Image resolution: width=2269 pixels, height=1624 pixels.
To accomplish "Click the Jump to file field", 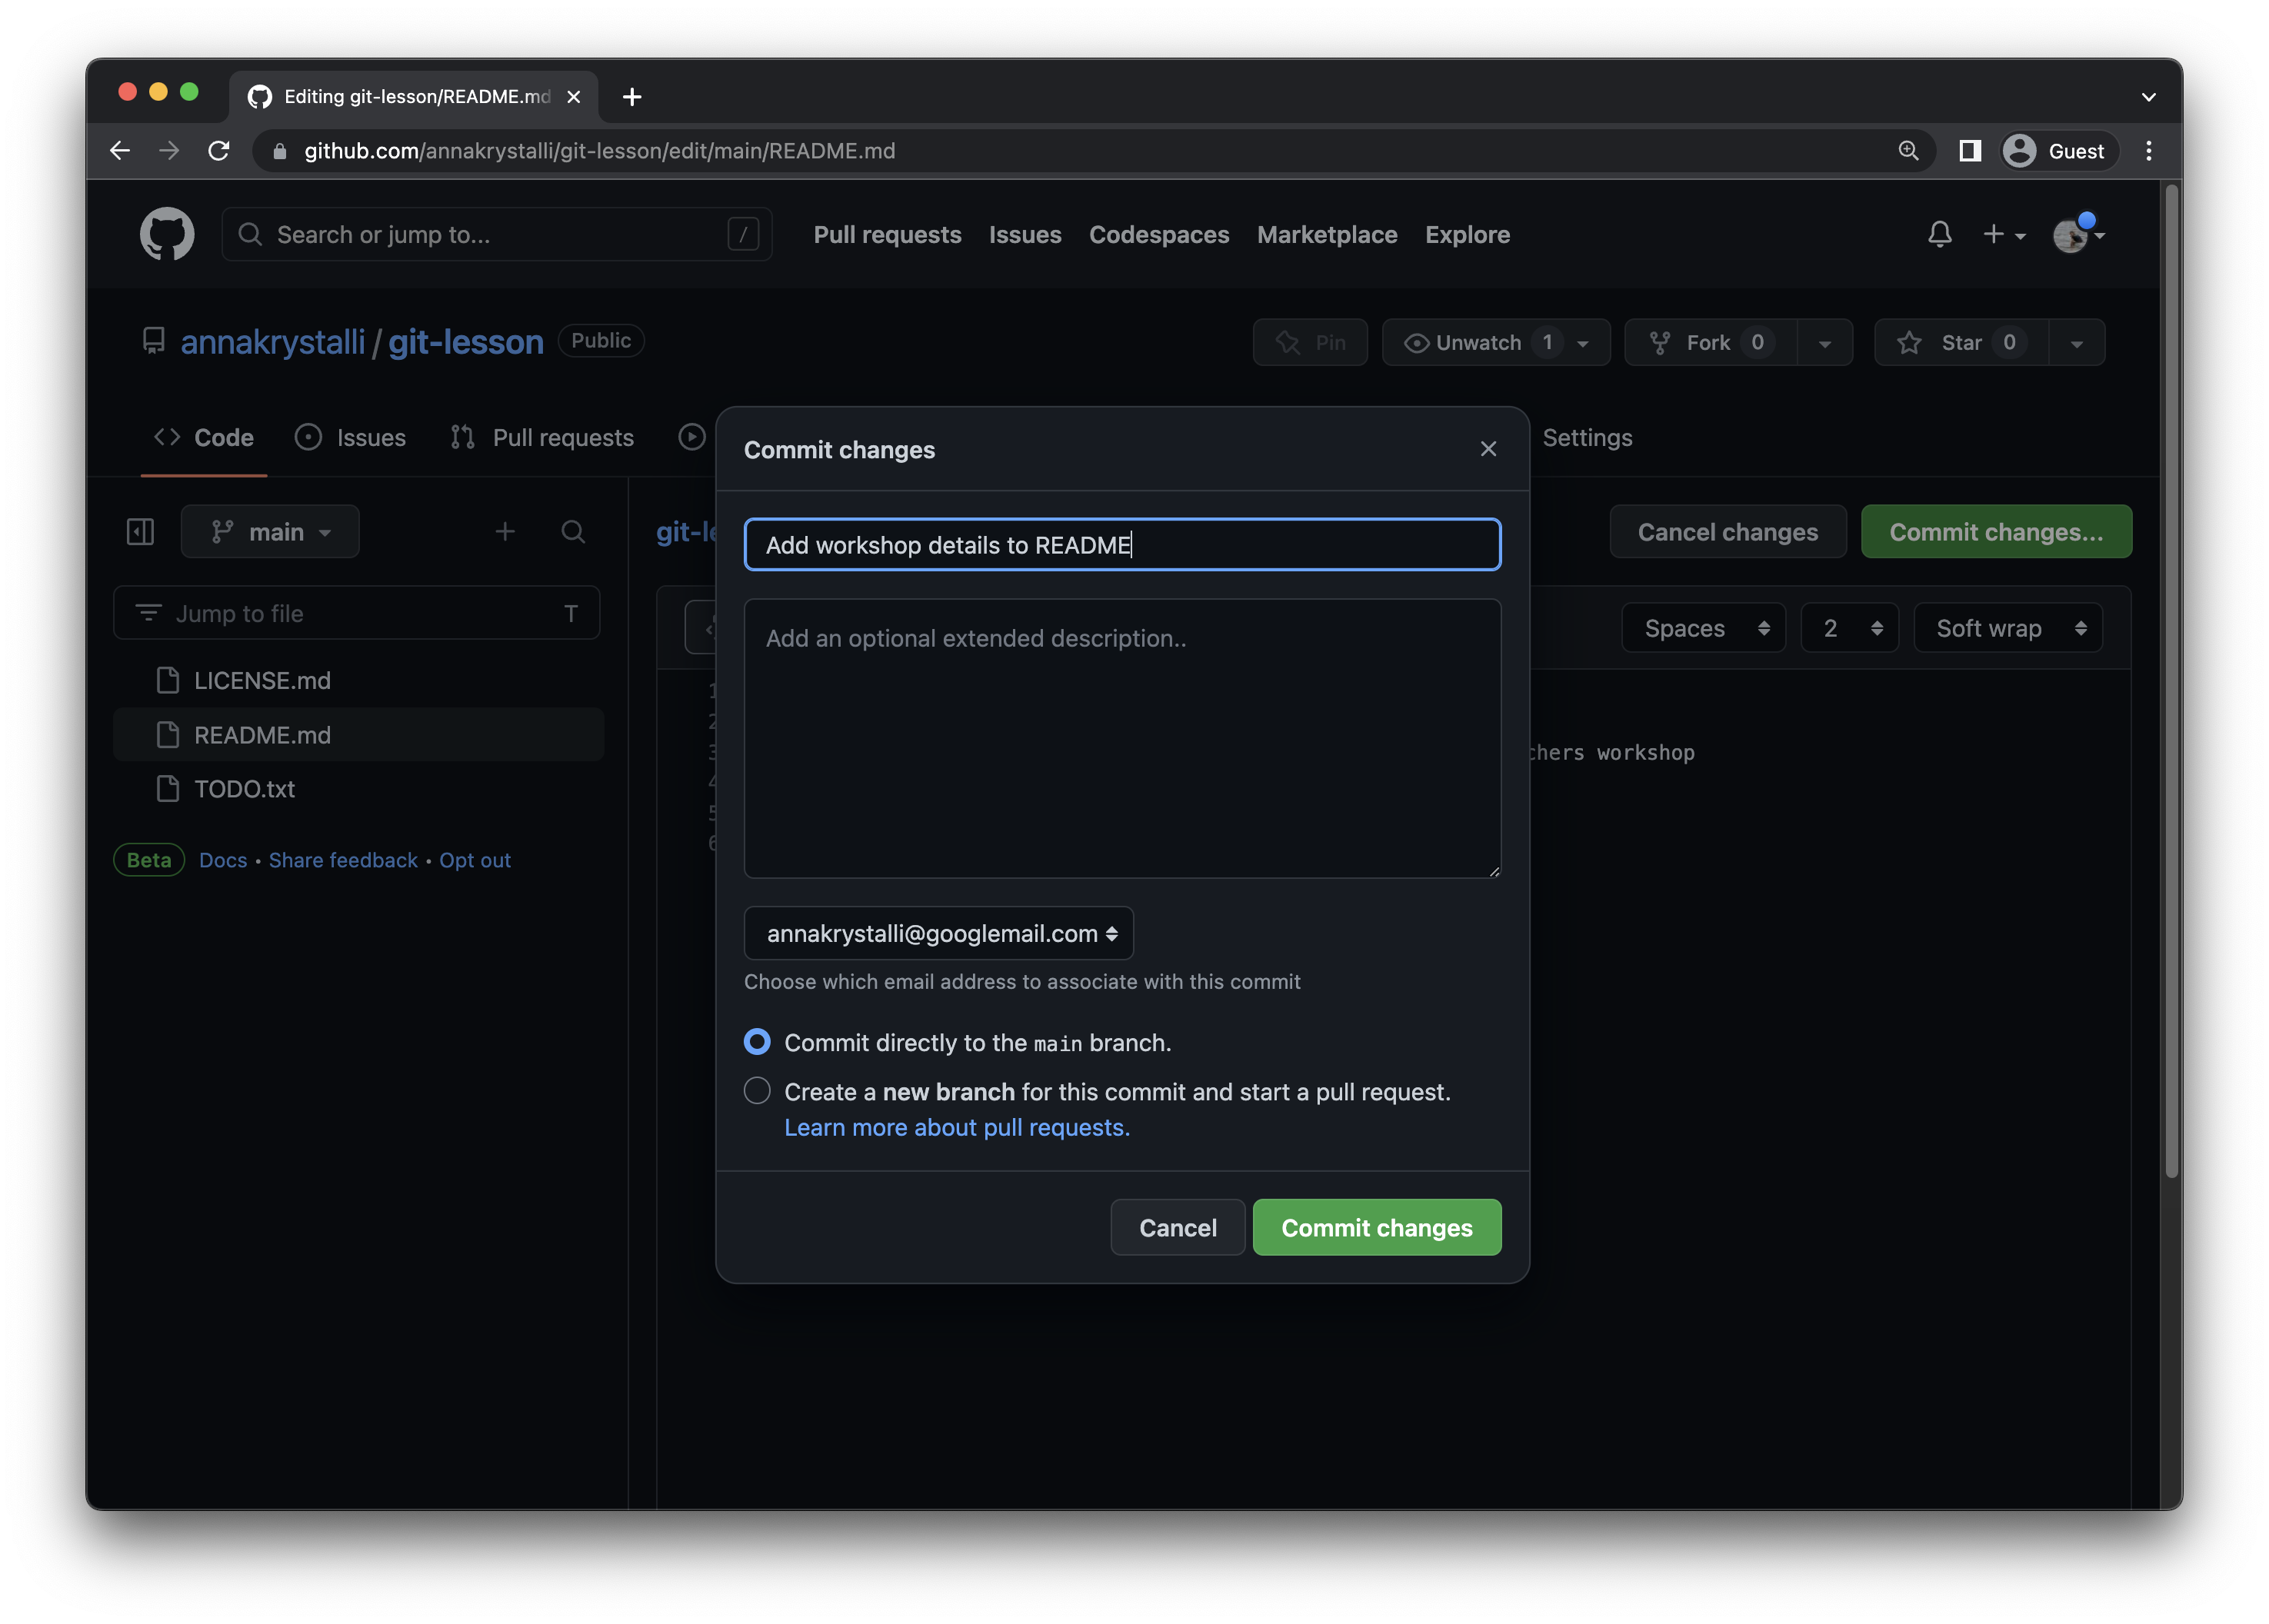I will [356, 613].
